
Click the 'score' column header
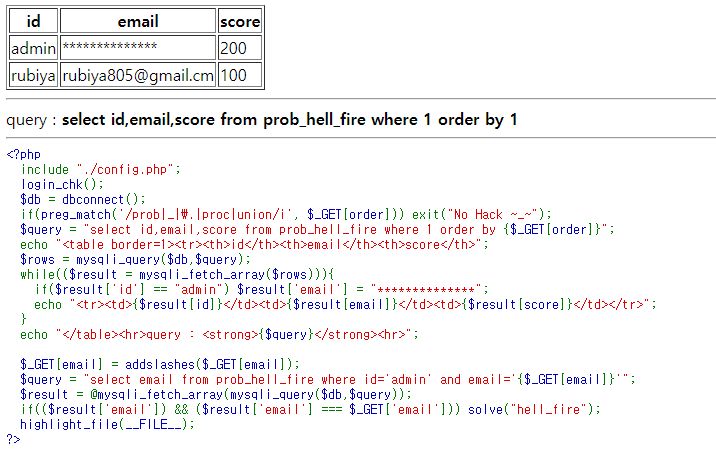[240, 21]
